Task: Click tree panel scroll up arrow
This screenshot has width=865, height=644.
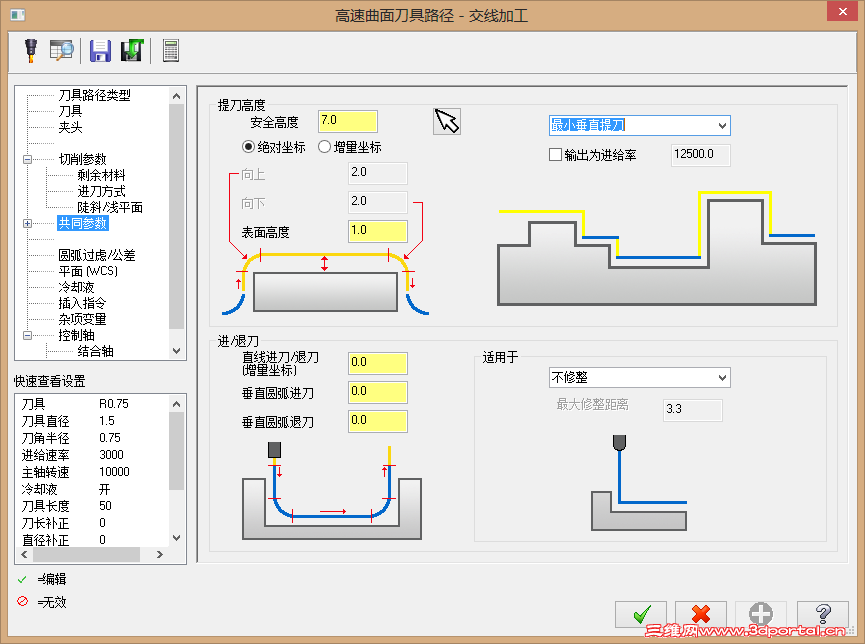Action: tap(177, 96)
